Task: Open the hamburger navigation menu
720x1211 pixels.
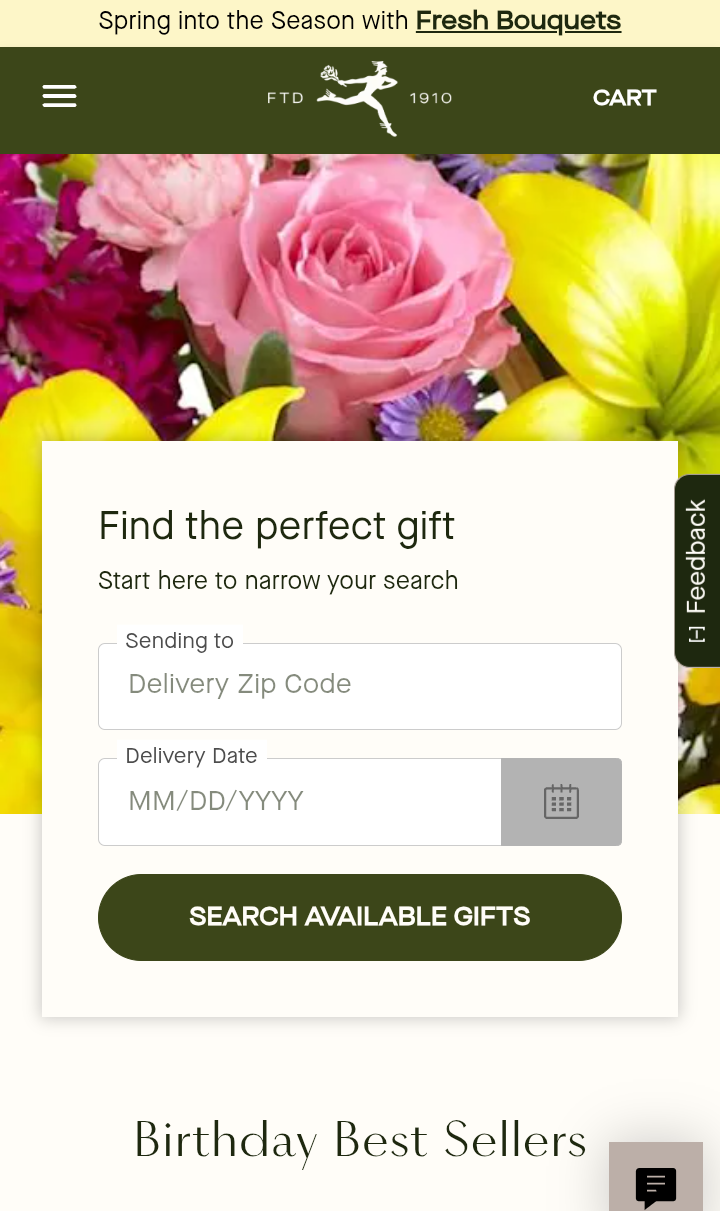Action: pyautogui.click(x=59, y=97)
